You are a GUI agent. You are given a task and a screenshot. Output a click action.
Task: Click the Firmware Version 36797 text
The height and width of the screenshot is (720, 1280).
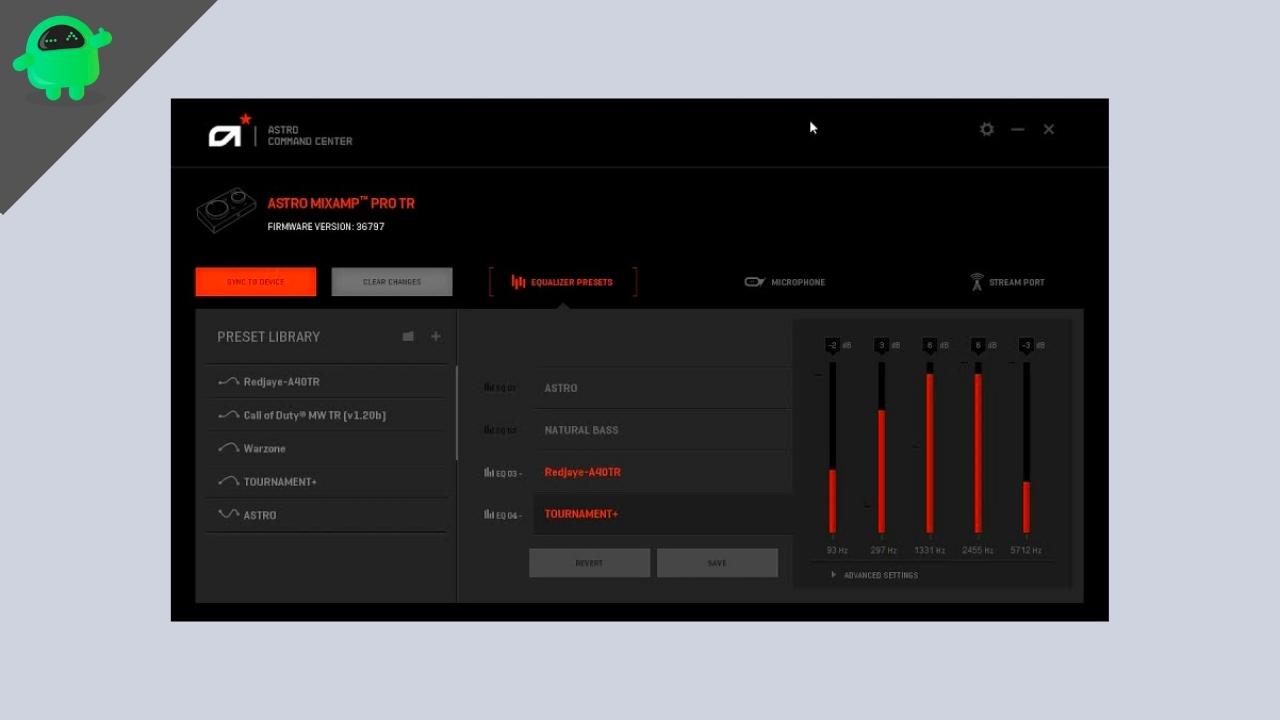[326, 227]
